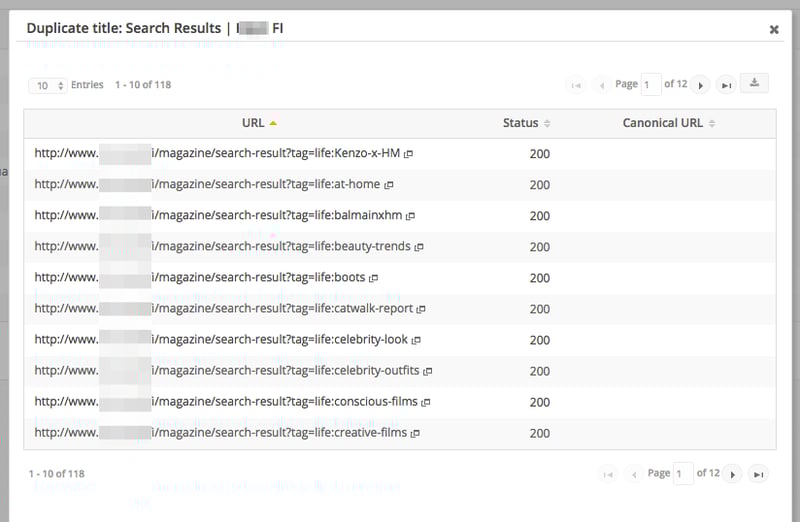Click bottom pagination last page icon

point(759,473)
